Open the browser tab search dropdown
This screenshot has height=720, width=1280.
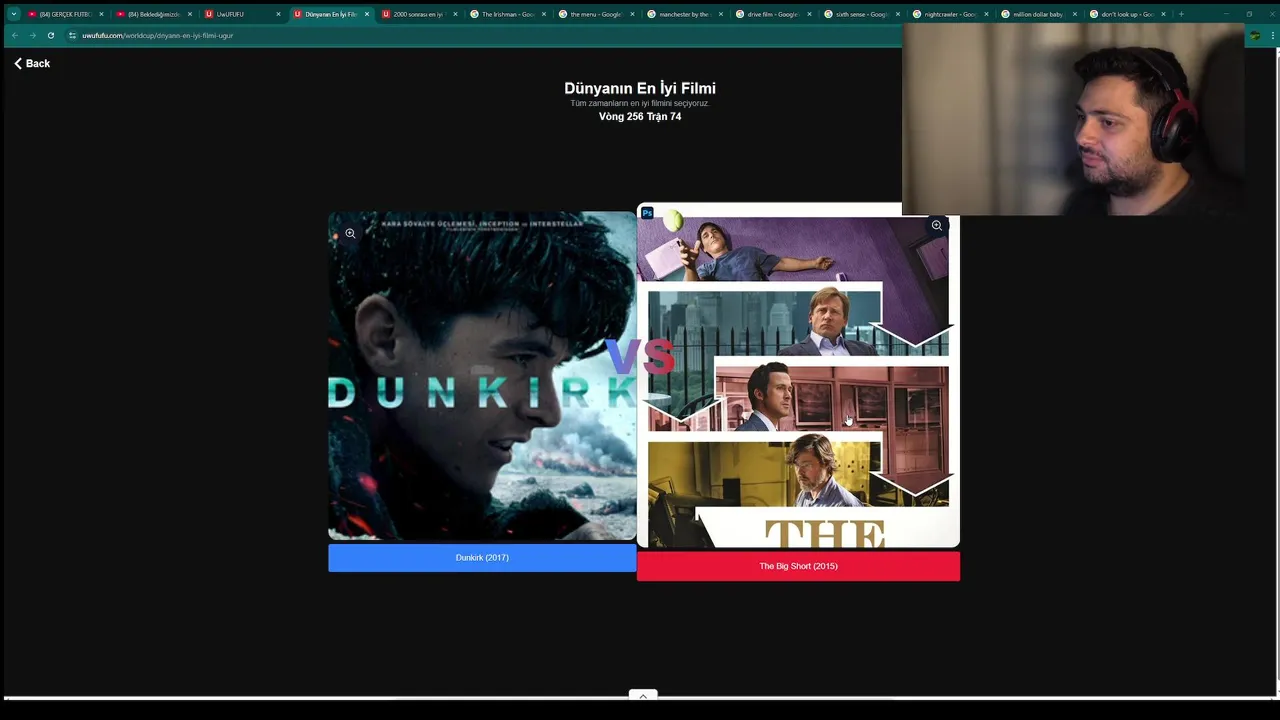(x=13, y=14)
